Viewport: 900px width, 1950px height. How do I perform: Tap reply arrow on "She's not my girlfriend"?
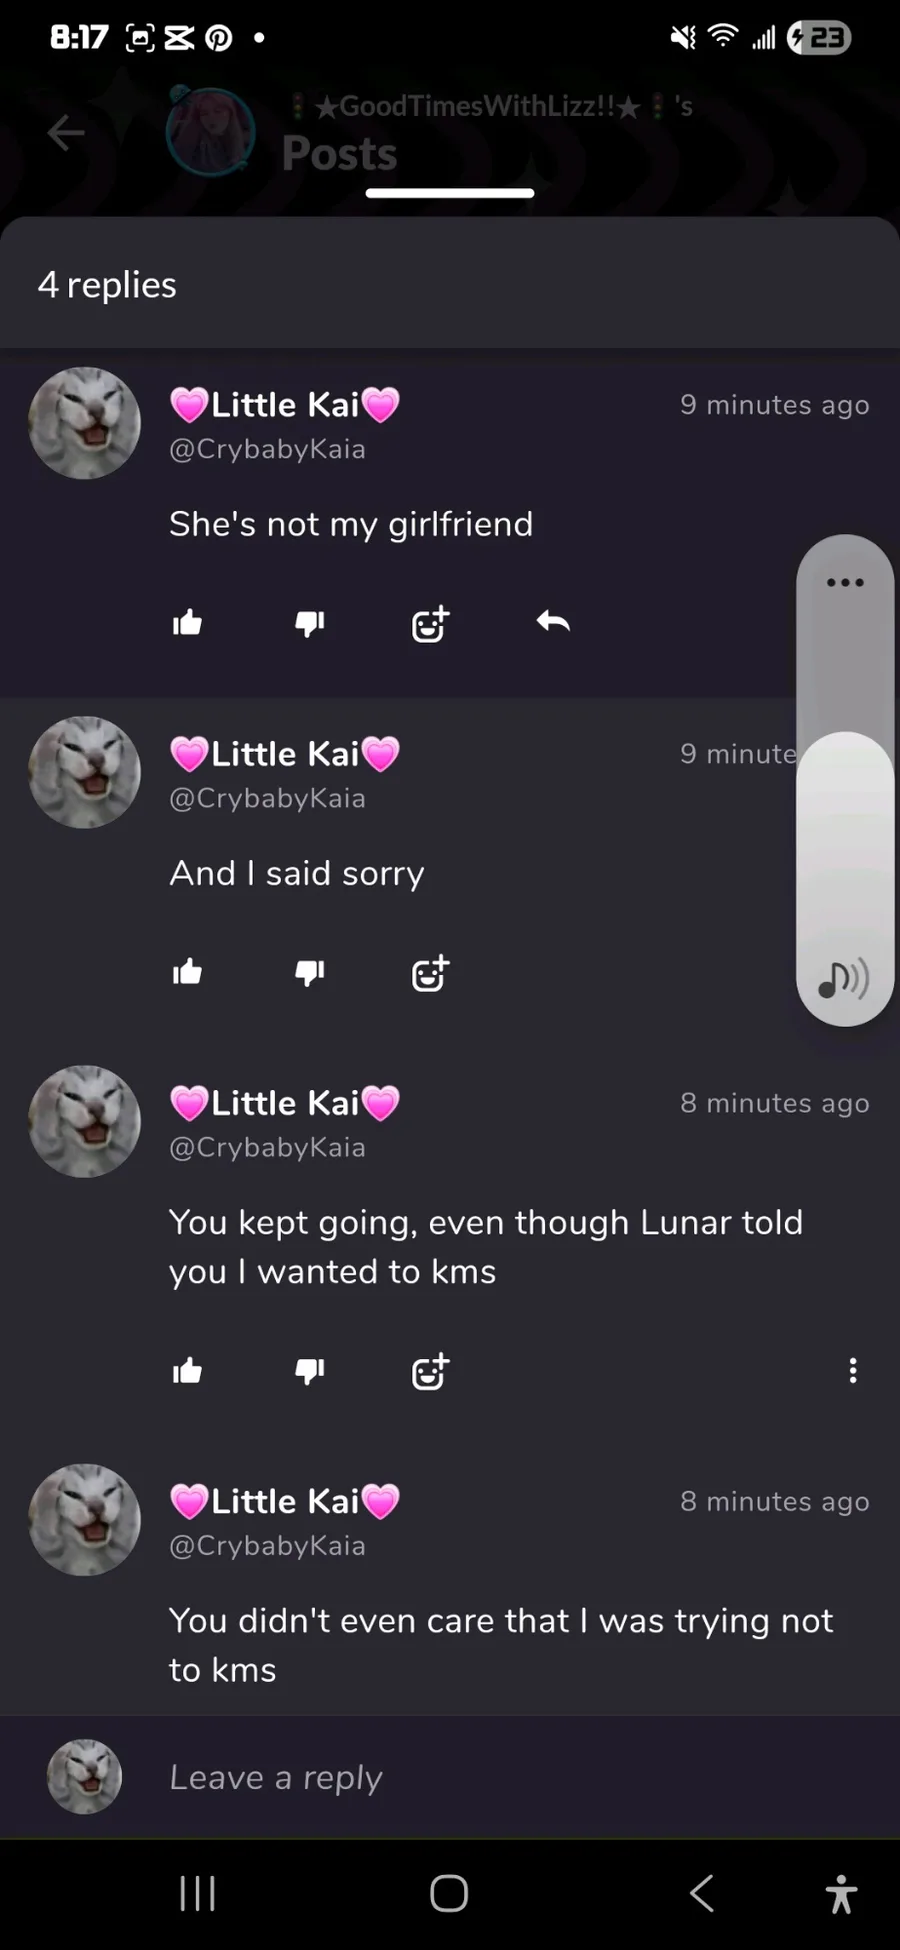click(553, 622)
